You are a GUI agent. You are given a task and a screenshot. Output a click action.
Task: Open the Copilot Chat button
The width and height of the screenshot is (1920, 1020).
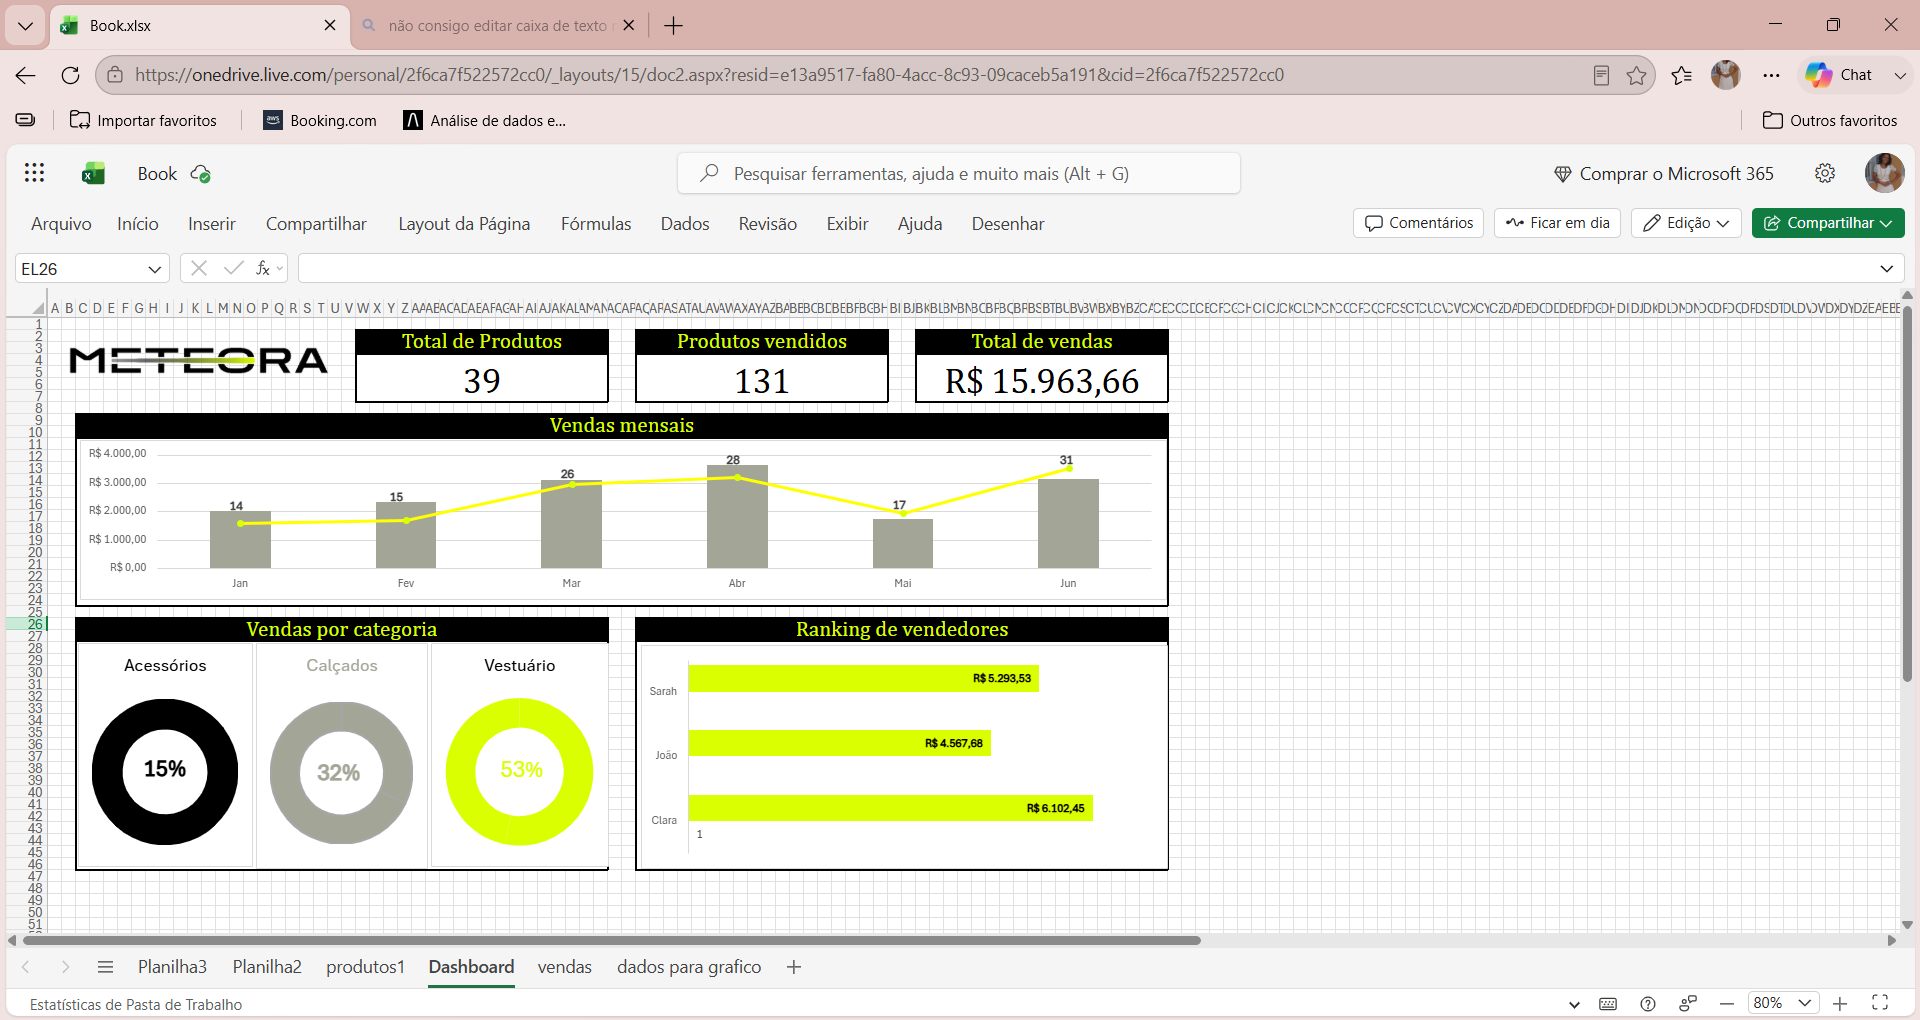coord(1839,75)
